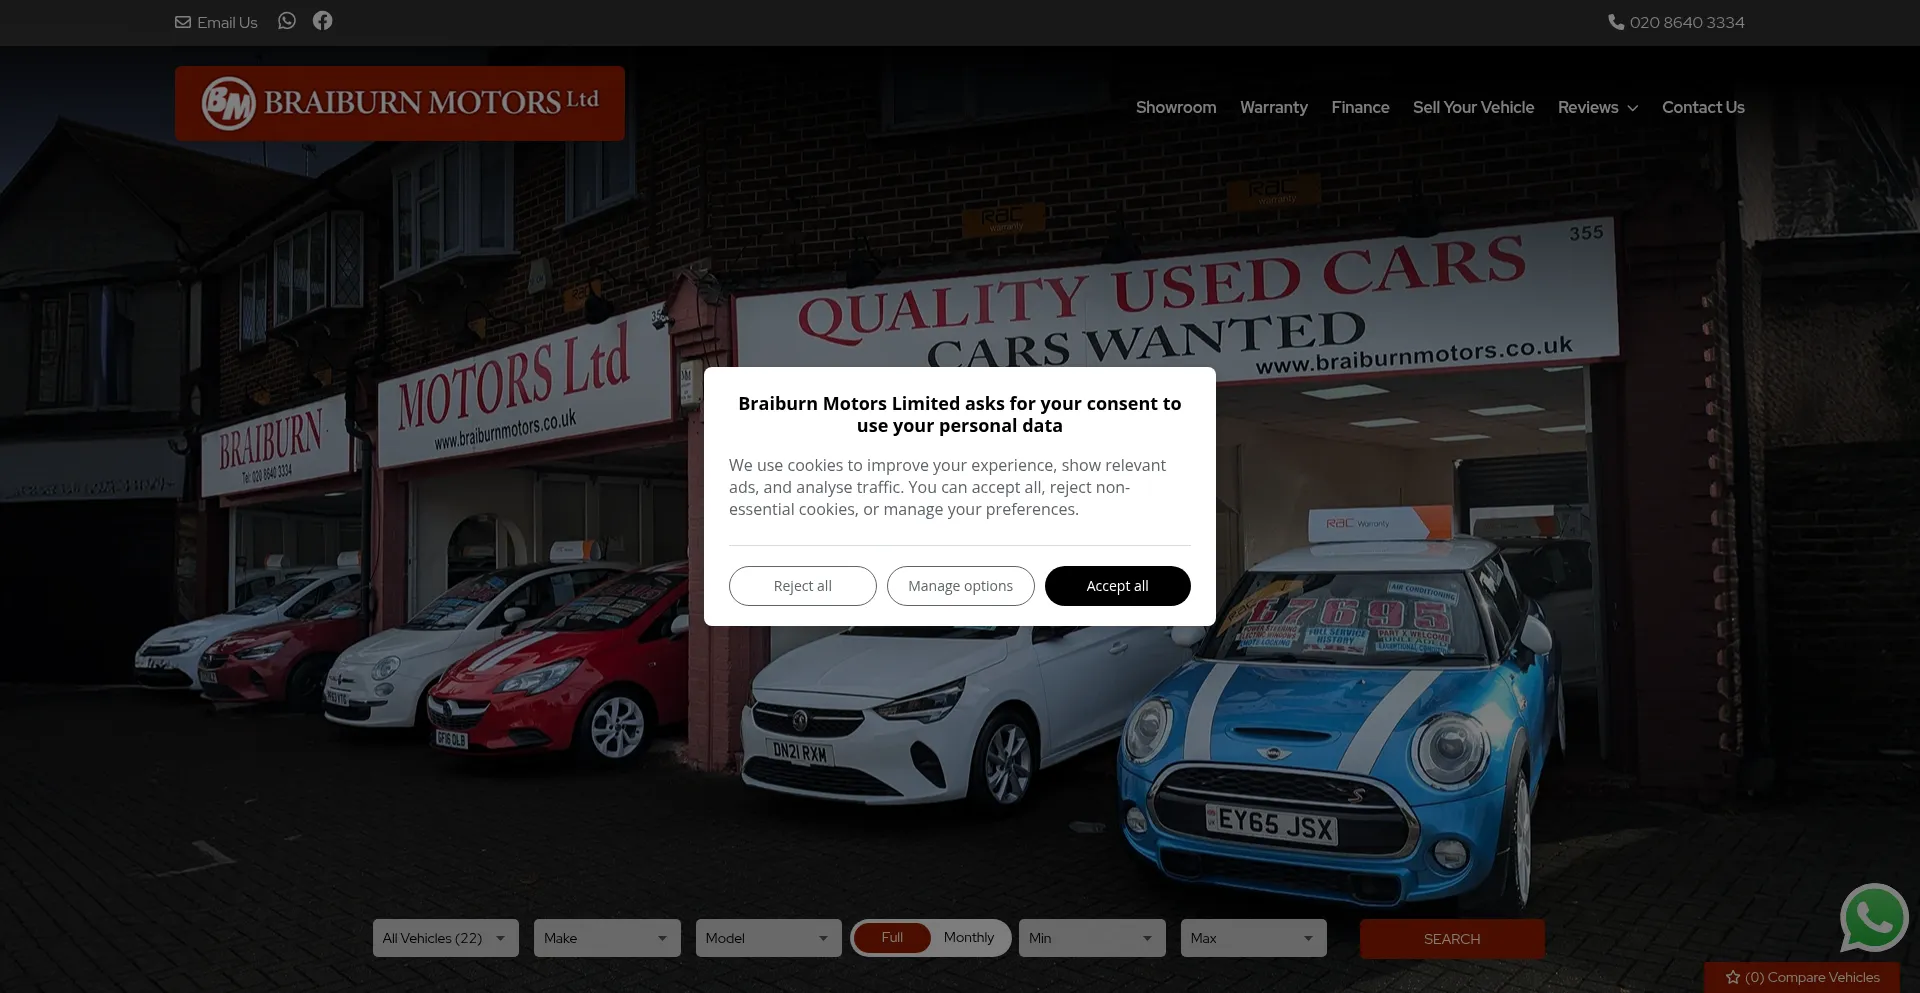The image size is (1920, 993).
Task: Click the Compare Vehicles star icon
Action: tap(1733, 977)
